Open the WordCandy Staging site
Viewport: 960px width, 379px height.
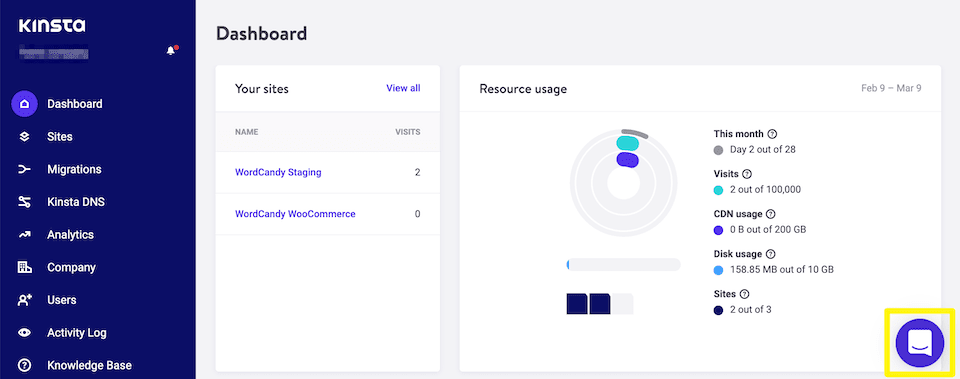point(278,173)
